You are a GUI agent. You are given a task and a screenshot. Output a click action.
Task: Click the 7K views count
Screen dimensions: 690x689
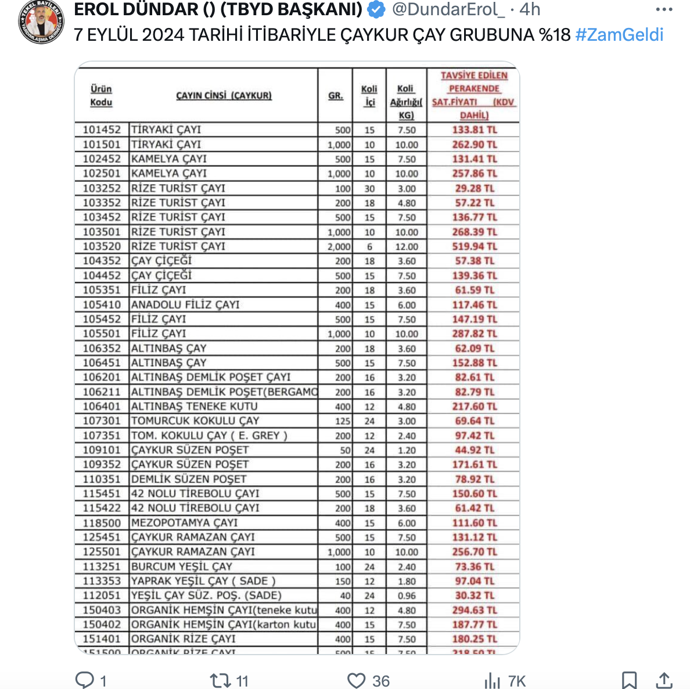point(515,681)
